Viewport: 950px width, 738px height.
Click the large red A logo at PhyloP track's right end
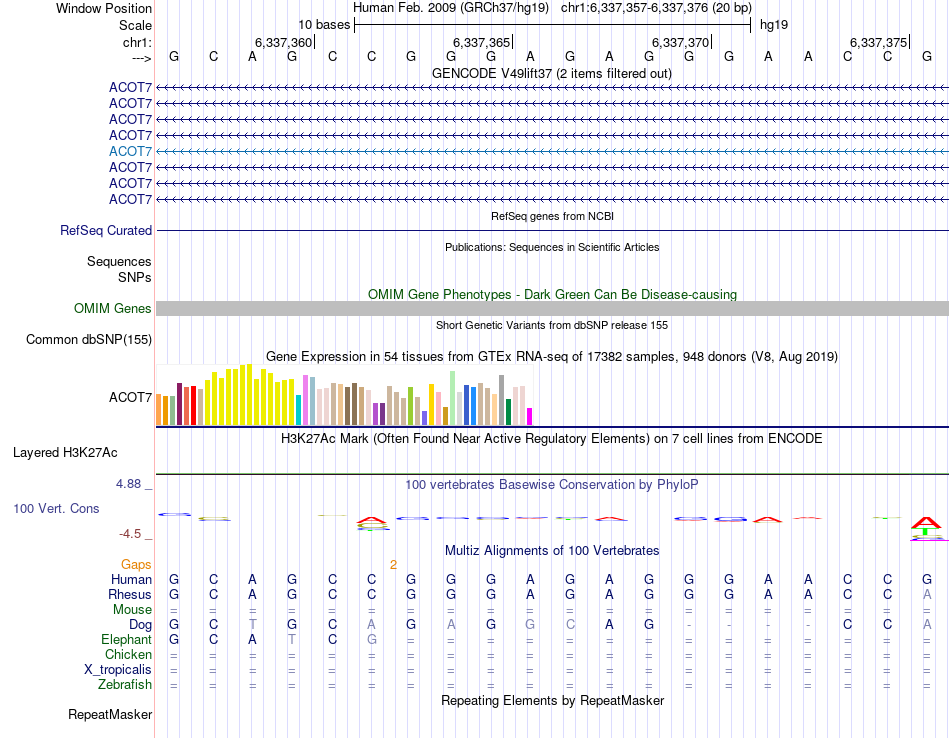tap(926, 522)
